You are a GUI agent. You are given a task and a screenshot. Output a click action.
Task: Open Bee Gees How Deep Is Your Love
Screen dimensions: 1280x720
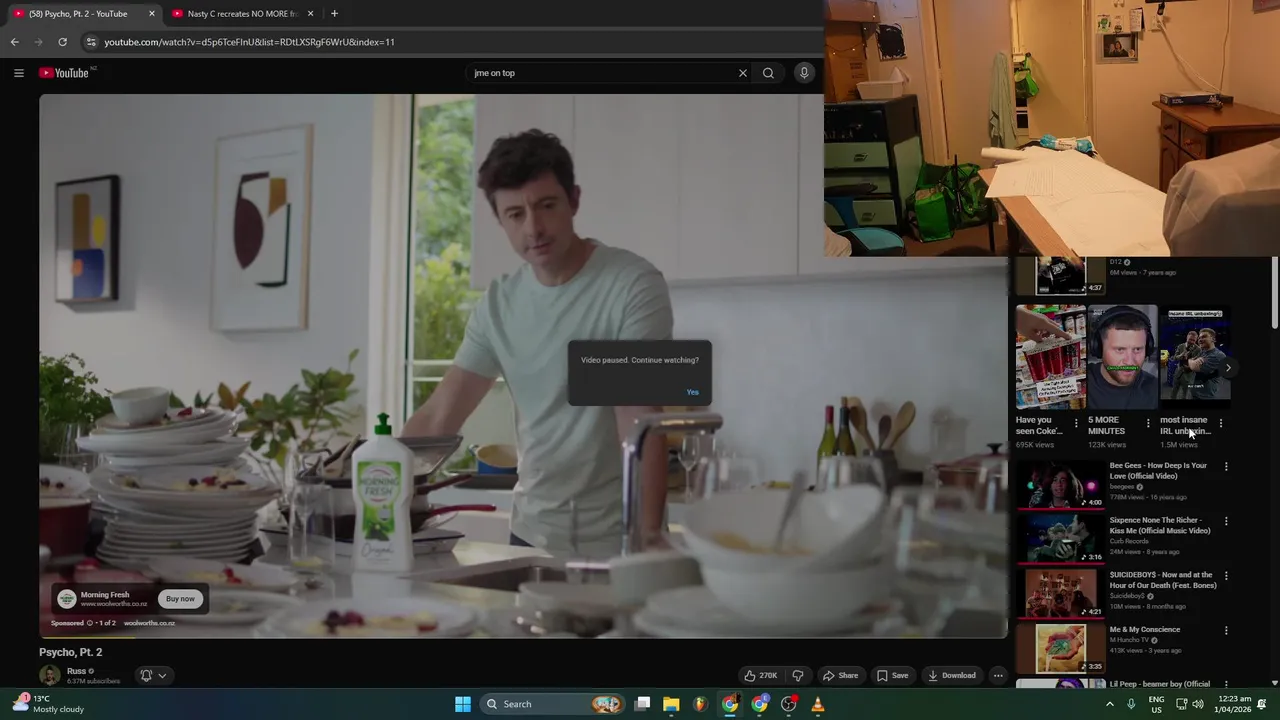tap(1158, 471)
